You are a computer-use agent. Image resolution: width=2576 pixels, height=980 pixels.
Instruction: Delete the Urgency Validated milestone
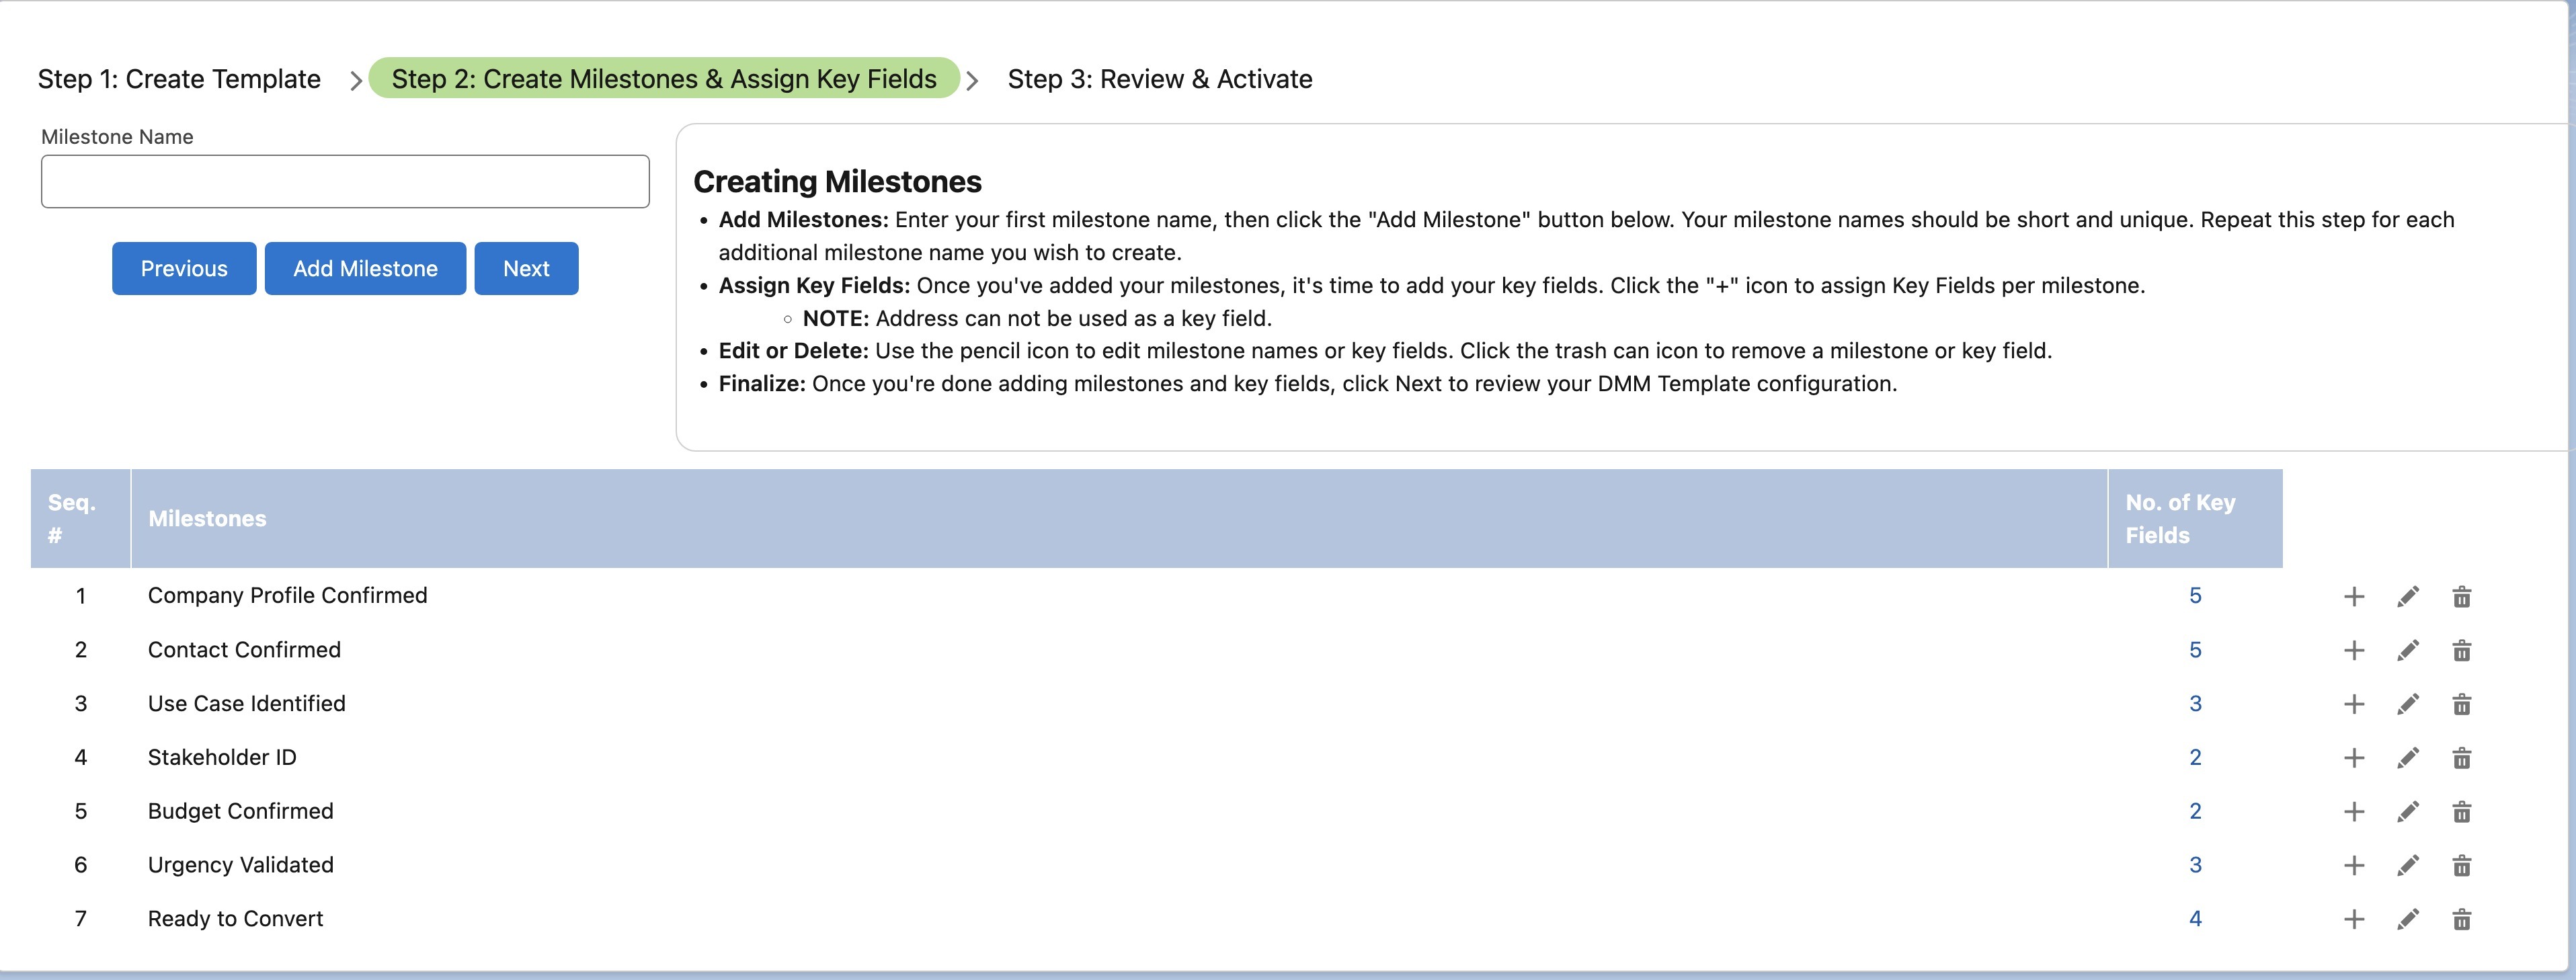2461,866
